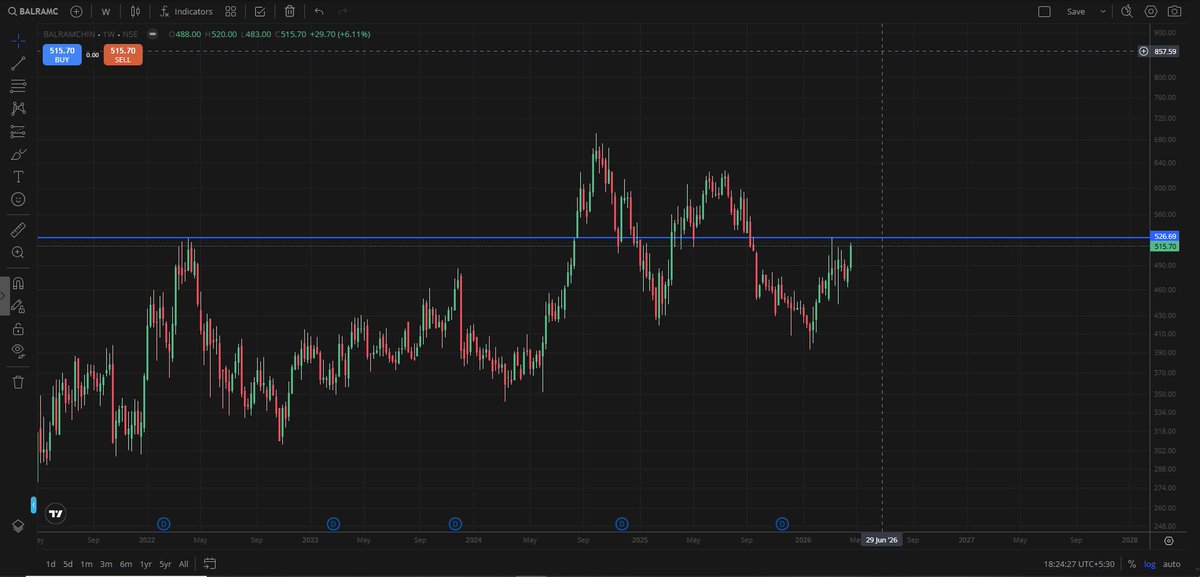Open the Emoji sticker tool
1200x577 pixels.
17,199
